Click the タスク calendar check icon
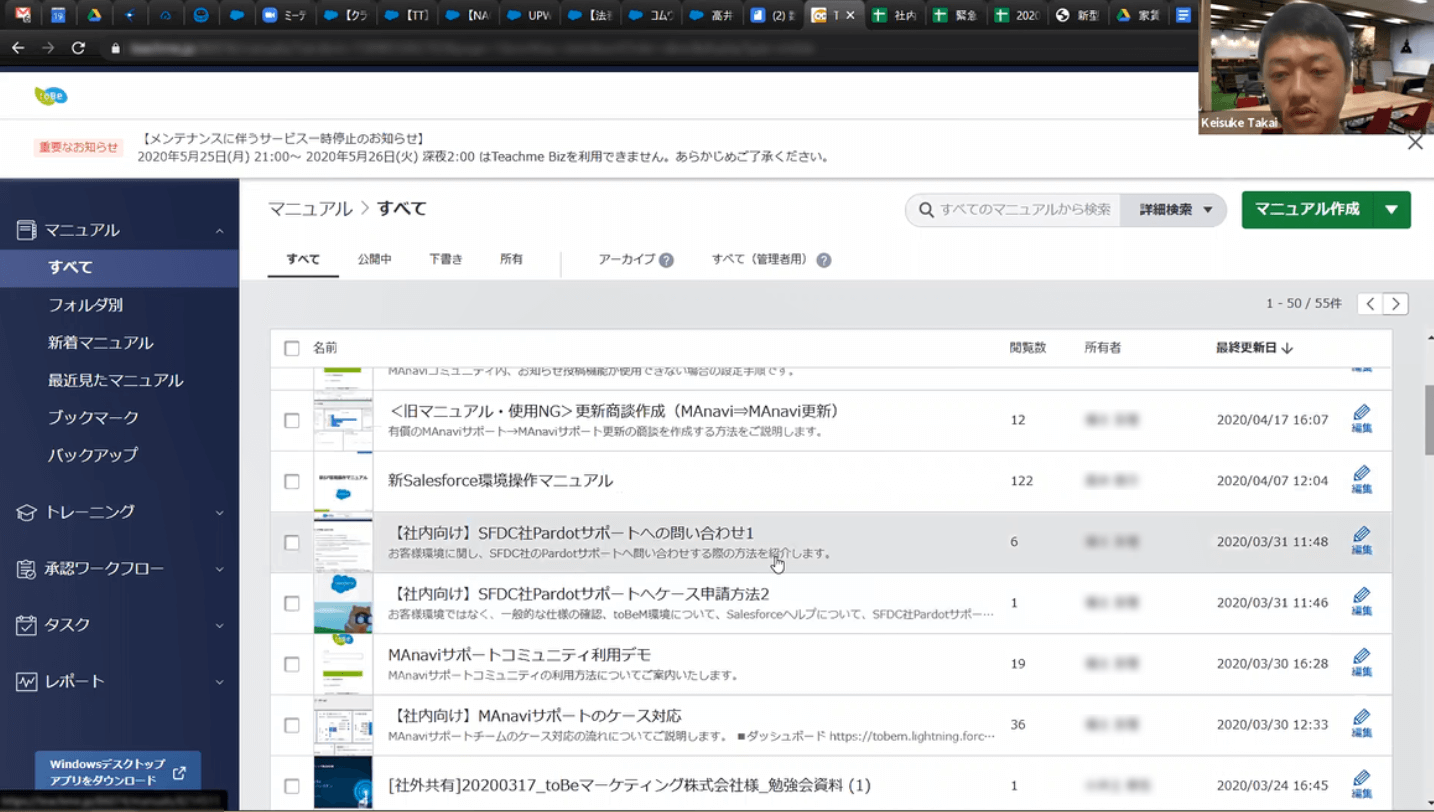 [x=26, y=625]
